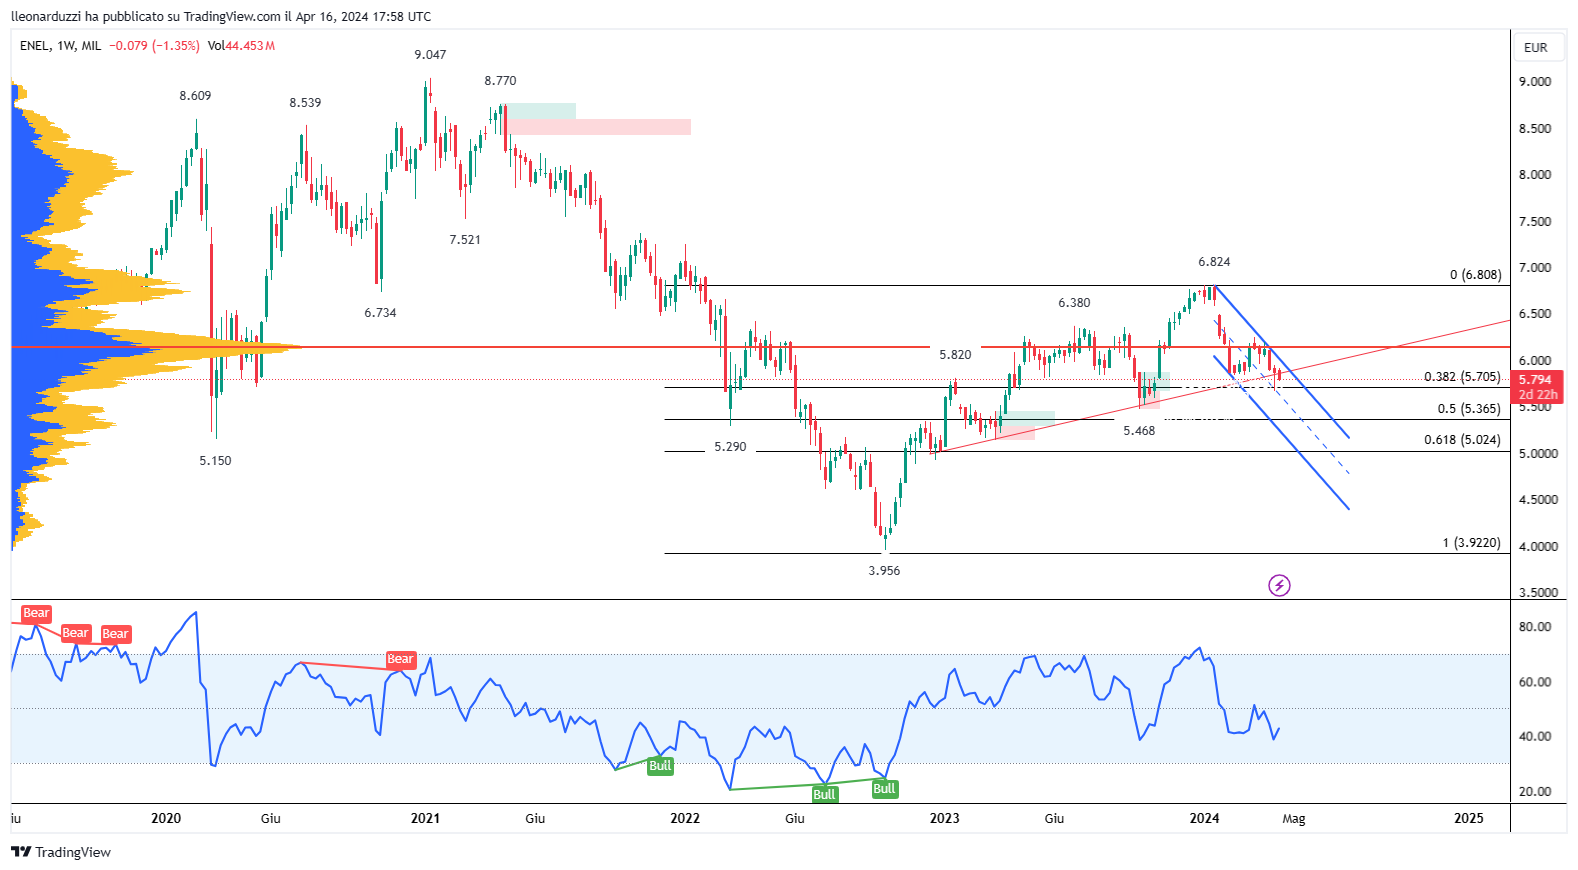The width and height of the screenshot is (1578, 870).
Task: Click the 5.820 price label
Action: (955, 355)
